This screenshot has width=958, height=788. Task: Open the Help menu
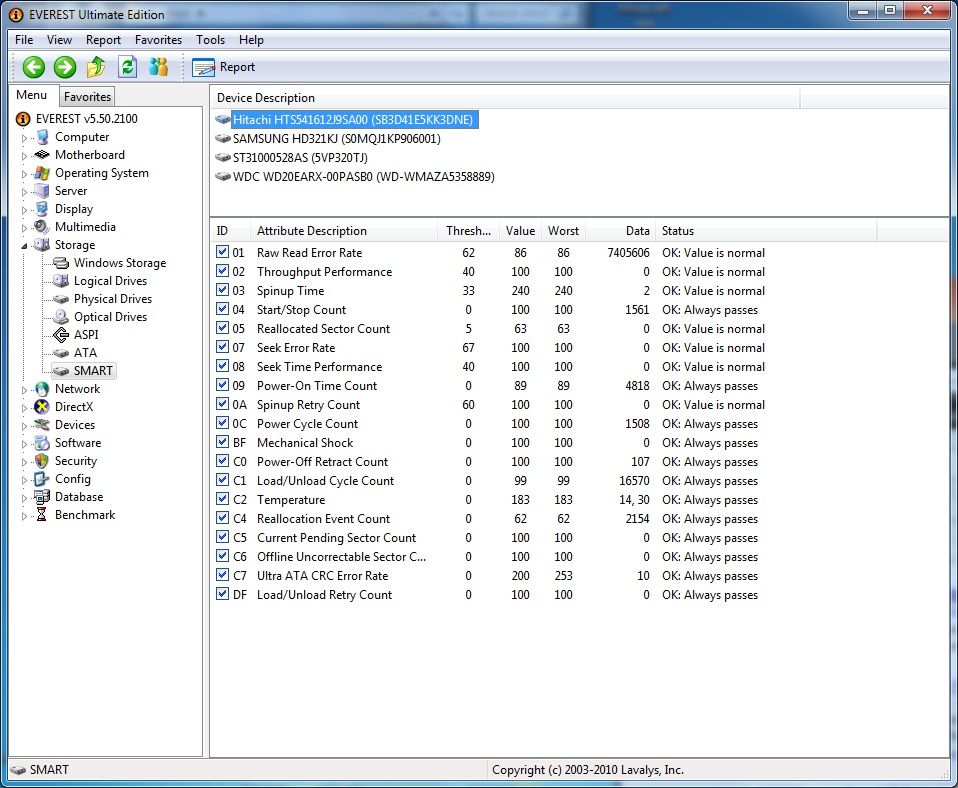pyautogui.click(x=251, y=40)
